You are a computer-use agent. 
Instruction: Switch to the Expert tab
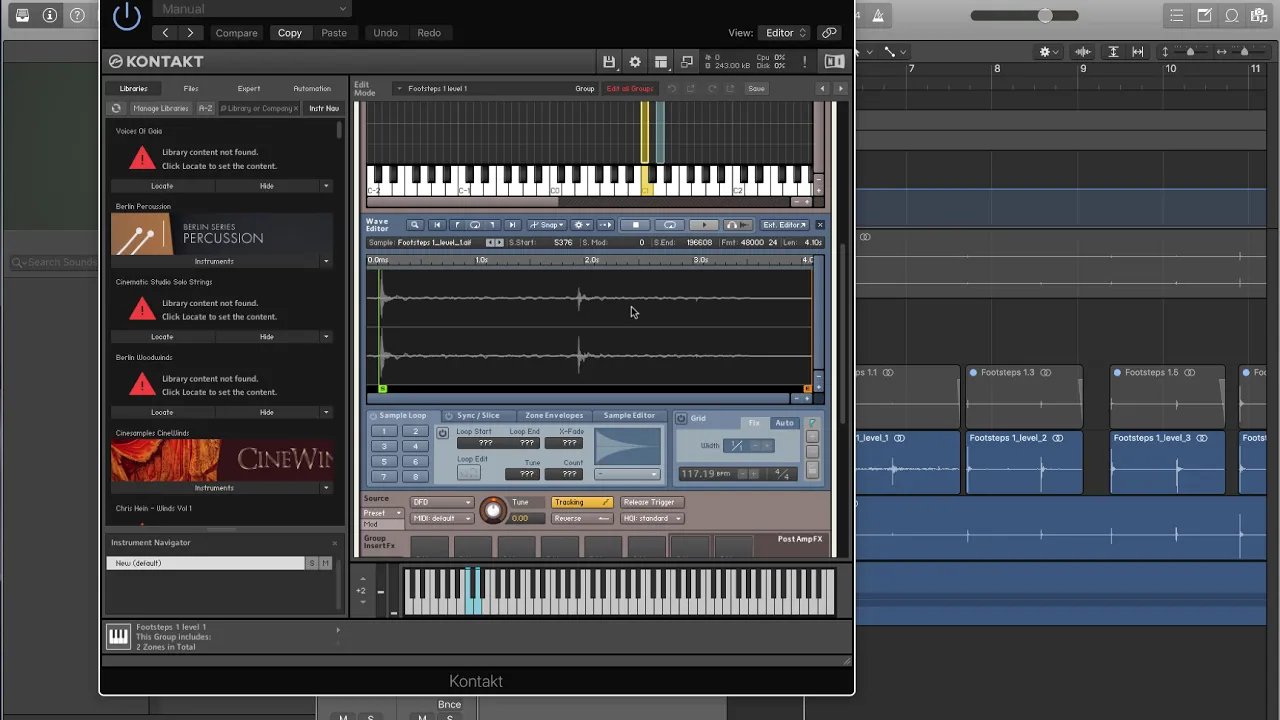click(248, 88)
